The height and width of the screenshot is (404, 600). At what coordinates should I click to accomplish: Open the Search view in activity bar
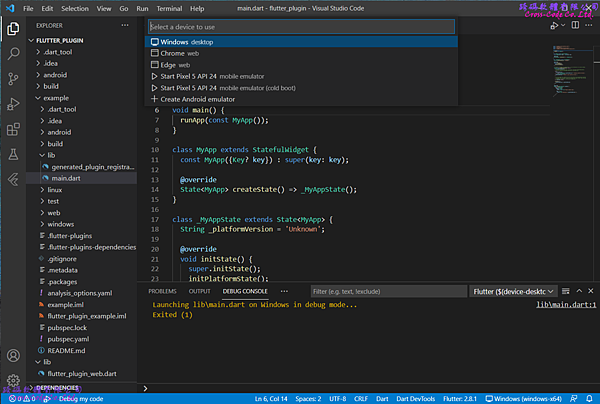(x=14, y=53)
